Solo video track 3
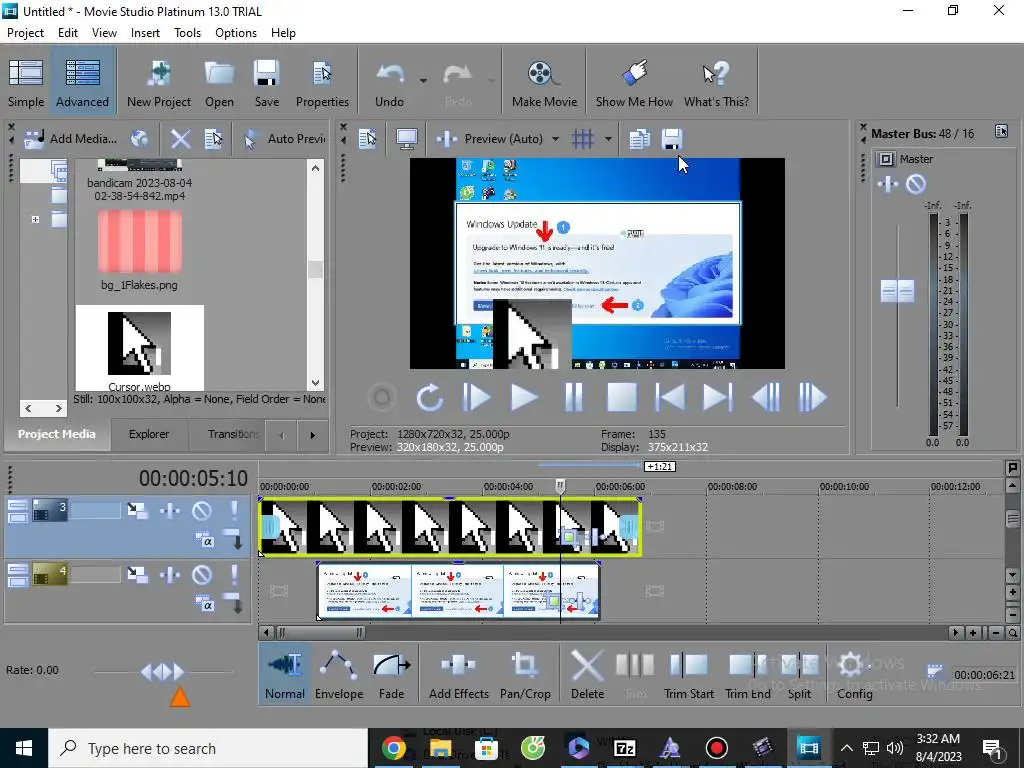 tap(234, 510)
